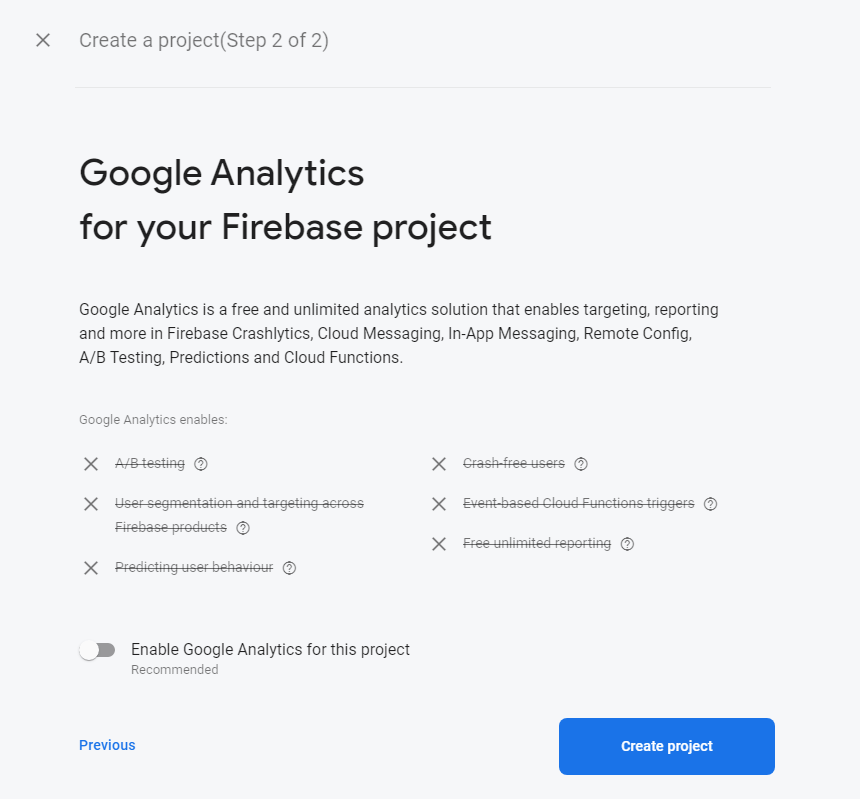Click help icon after User segmentation text
The width and height of the screenshot is (860, 799).
(x=243, y=528)
